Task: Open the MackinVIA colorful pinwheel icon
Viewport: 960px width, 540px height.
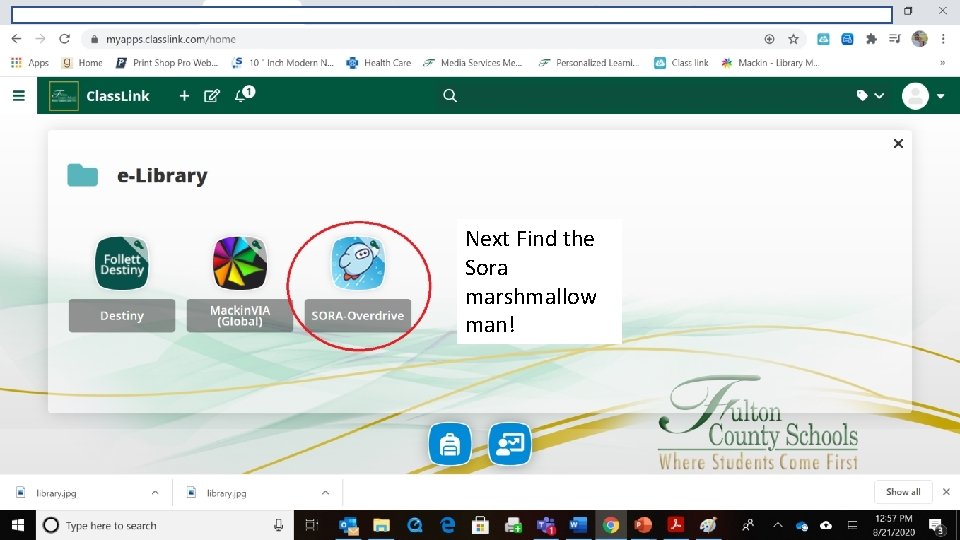Action: [239, 263]
